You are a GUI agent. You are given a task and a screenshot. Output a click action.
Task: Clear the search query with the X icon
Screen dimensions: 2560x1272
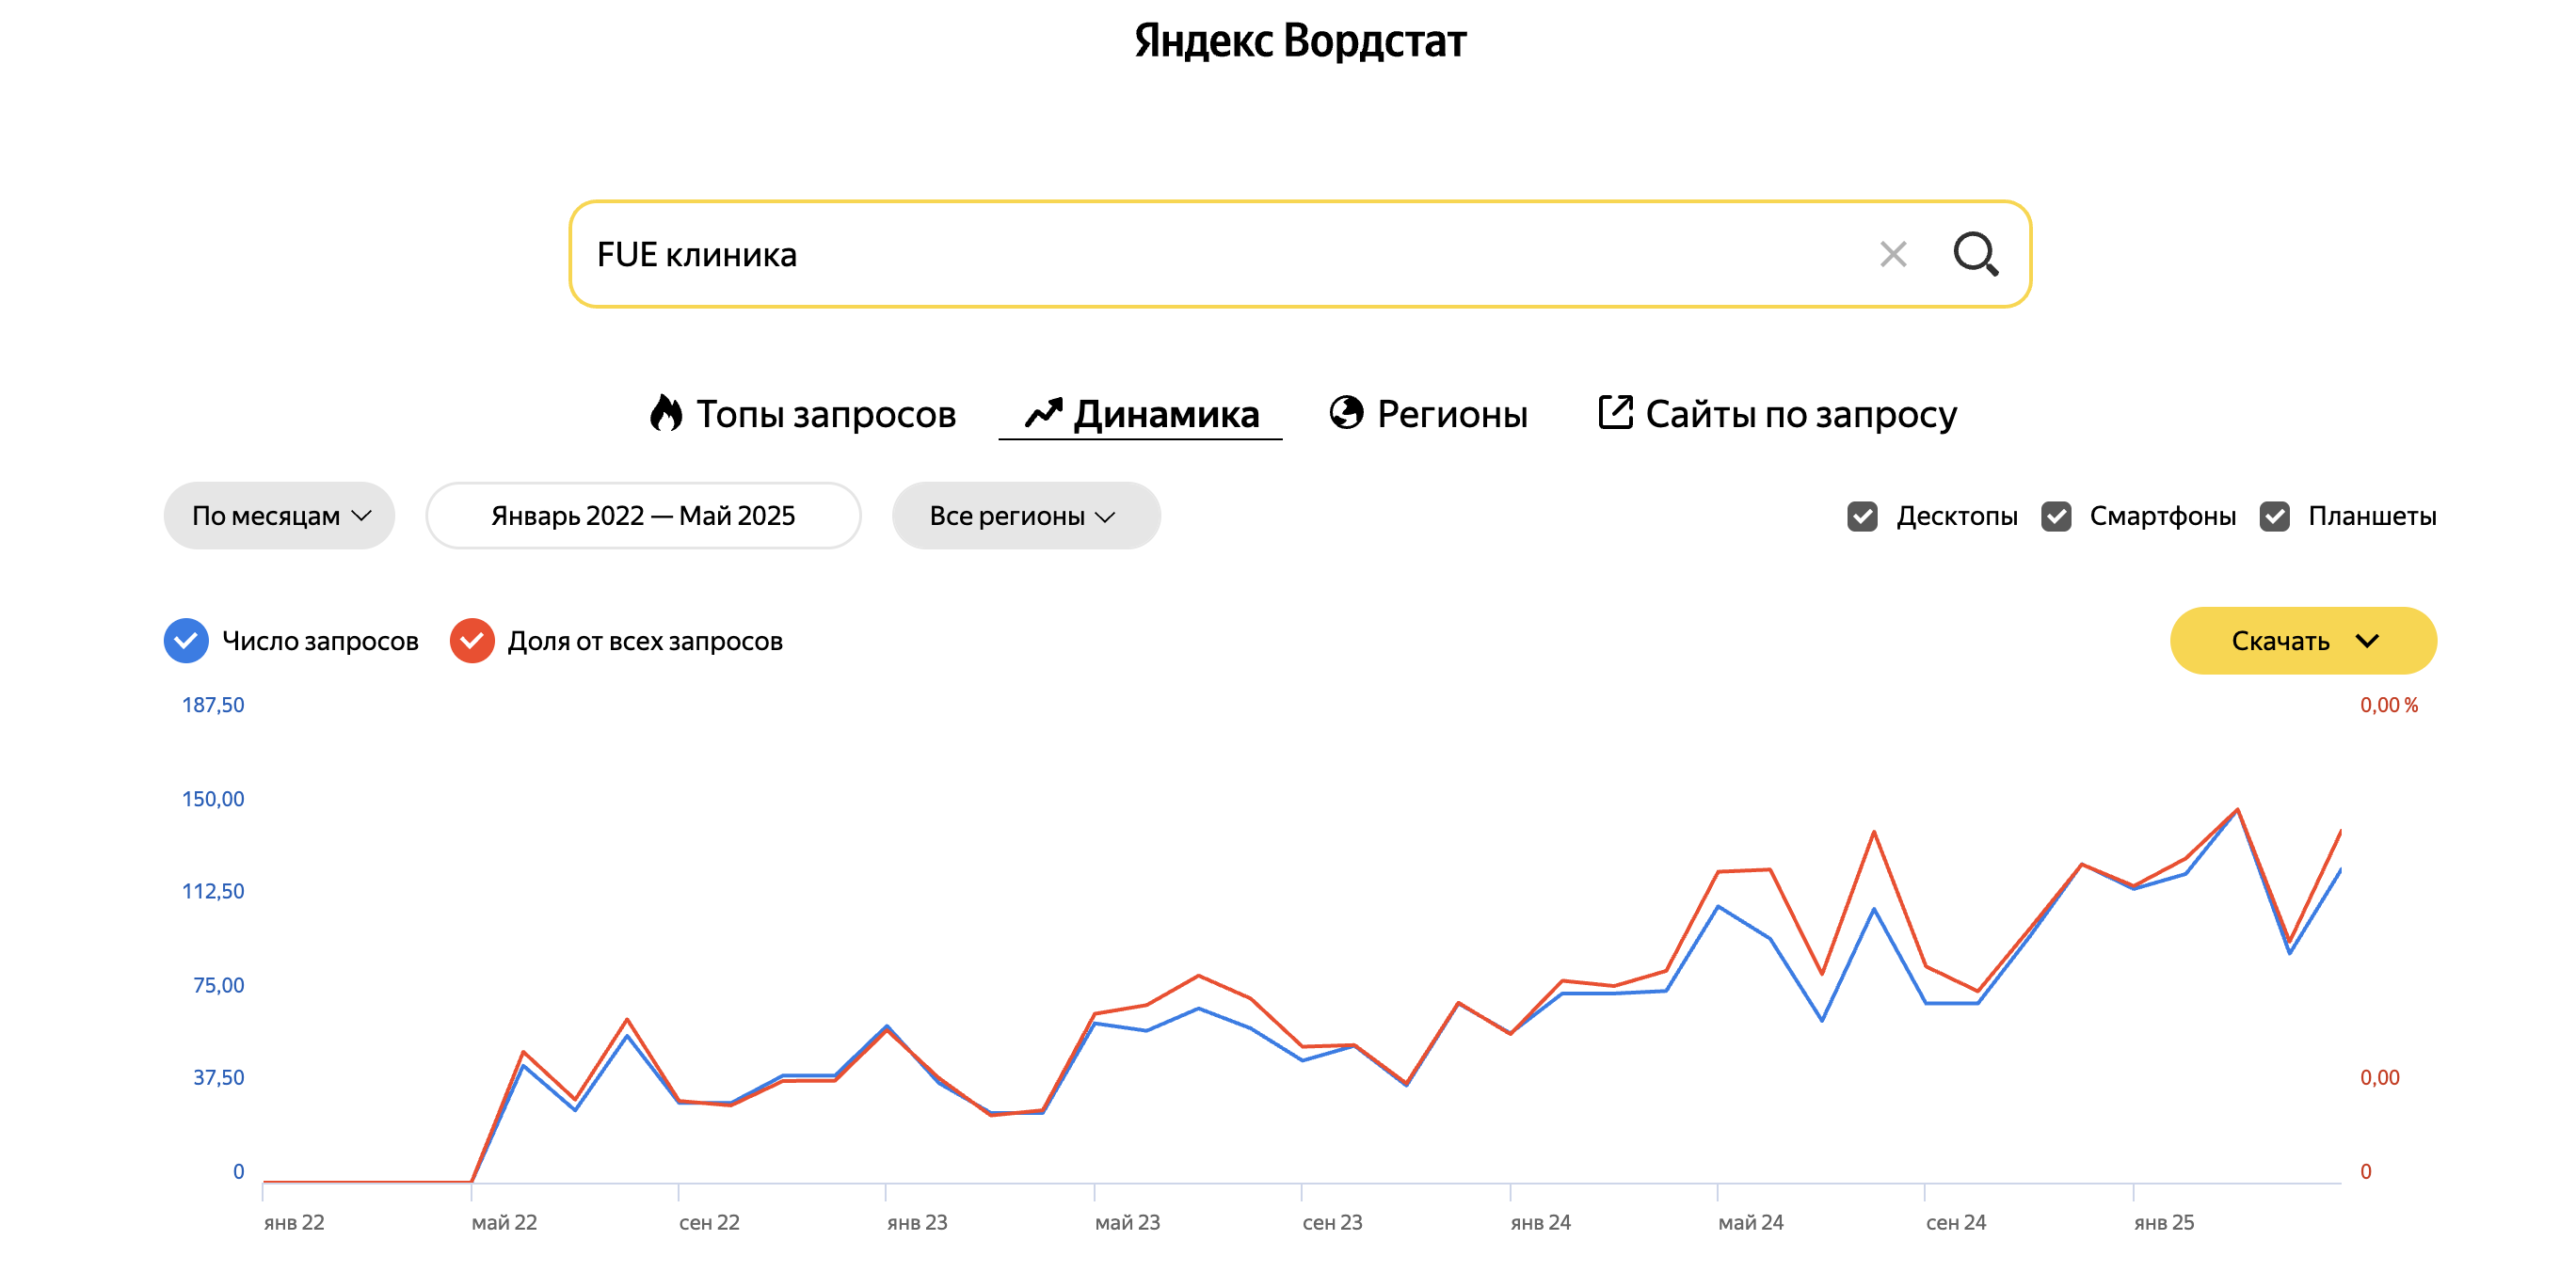1892,254
